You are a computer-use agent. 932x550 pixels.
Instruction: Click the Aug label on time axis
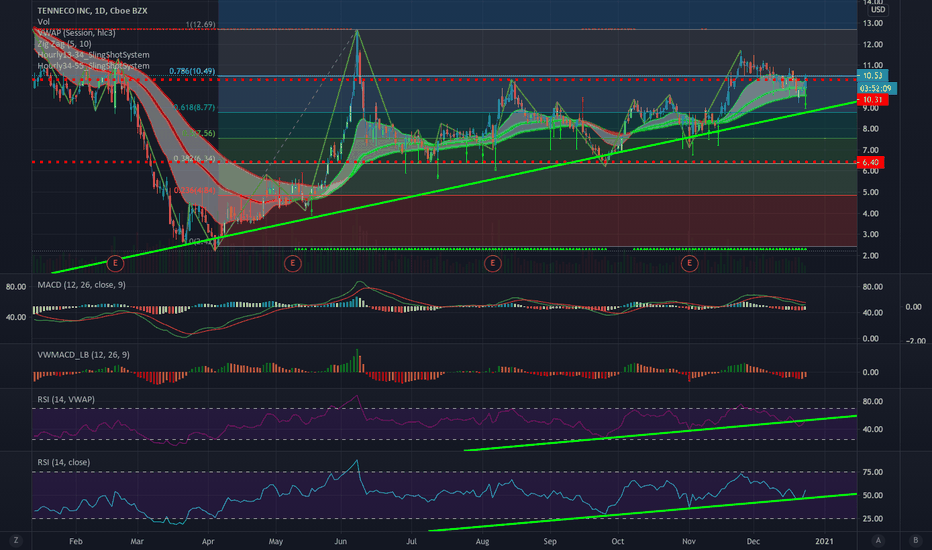482,542
